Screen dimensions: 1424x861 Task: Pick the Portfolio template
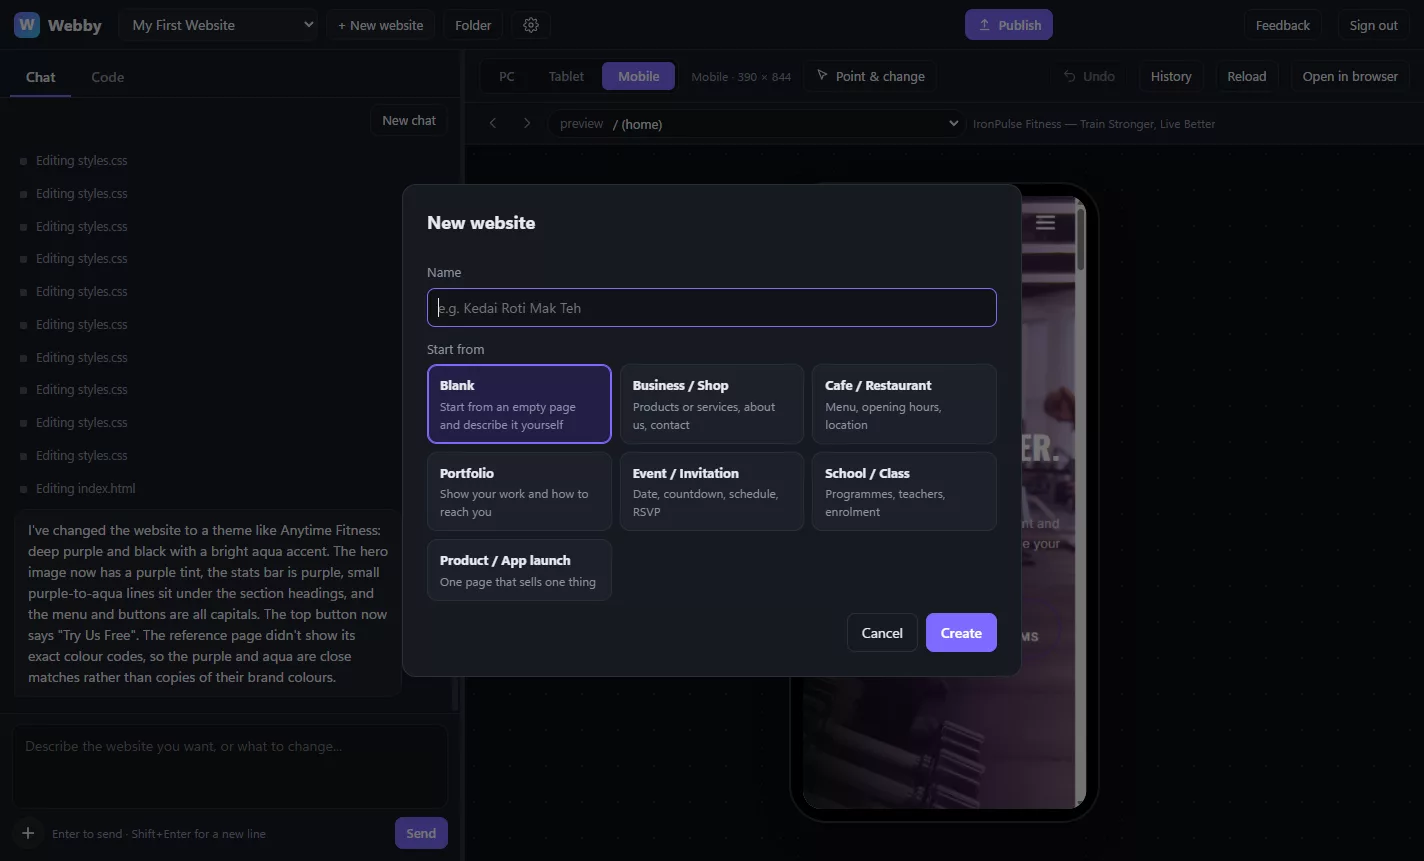click(x=519, y=491)
